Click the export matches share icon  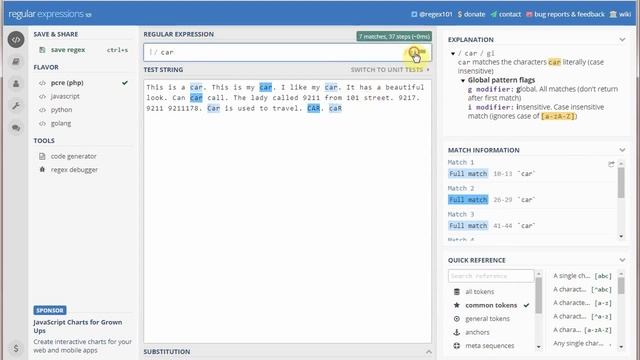(x=611, y=164)
